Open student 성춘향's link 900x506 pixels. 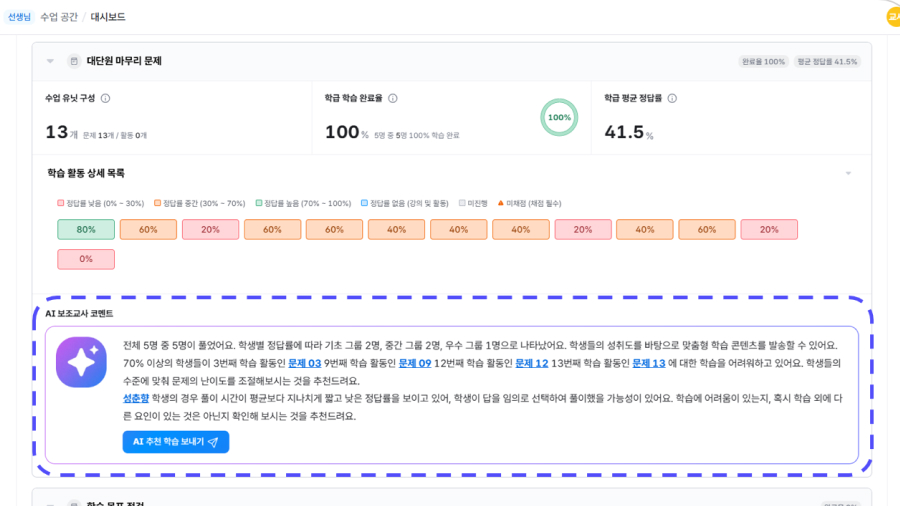[136, 398]
